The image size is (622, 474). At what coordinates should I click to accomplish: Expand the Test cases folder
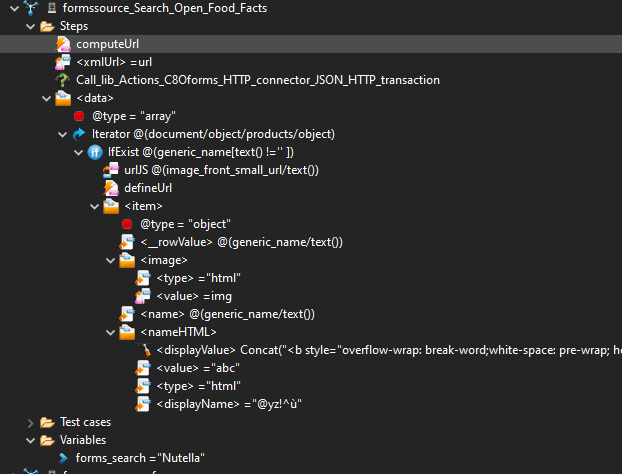(x=30, y=422)
